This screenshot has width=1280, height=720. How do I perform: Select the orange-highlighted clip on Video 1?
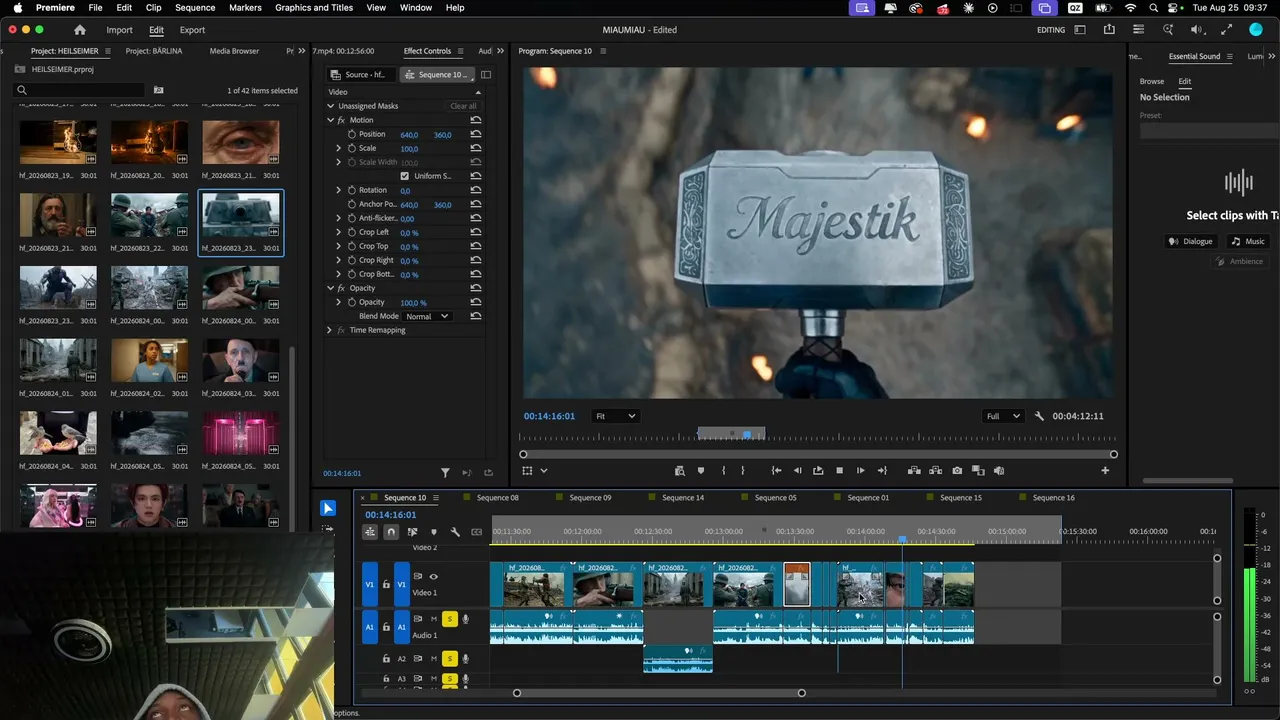797,584
